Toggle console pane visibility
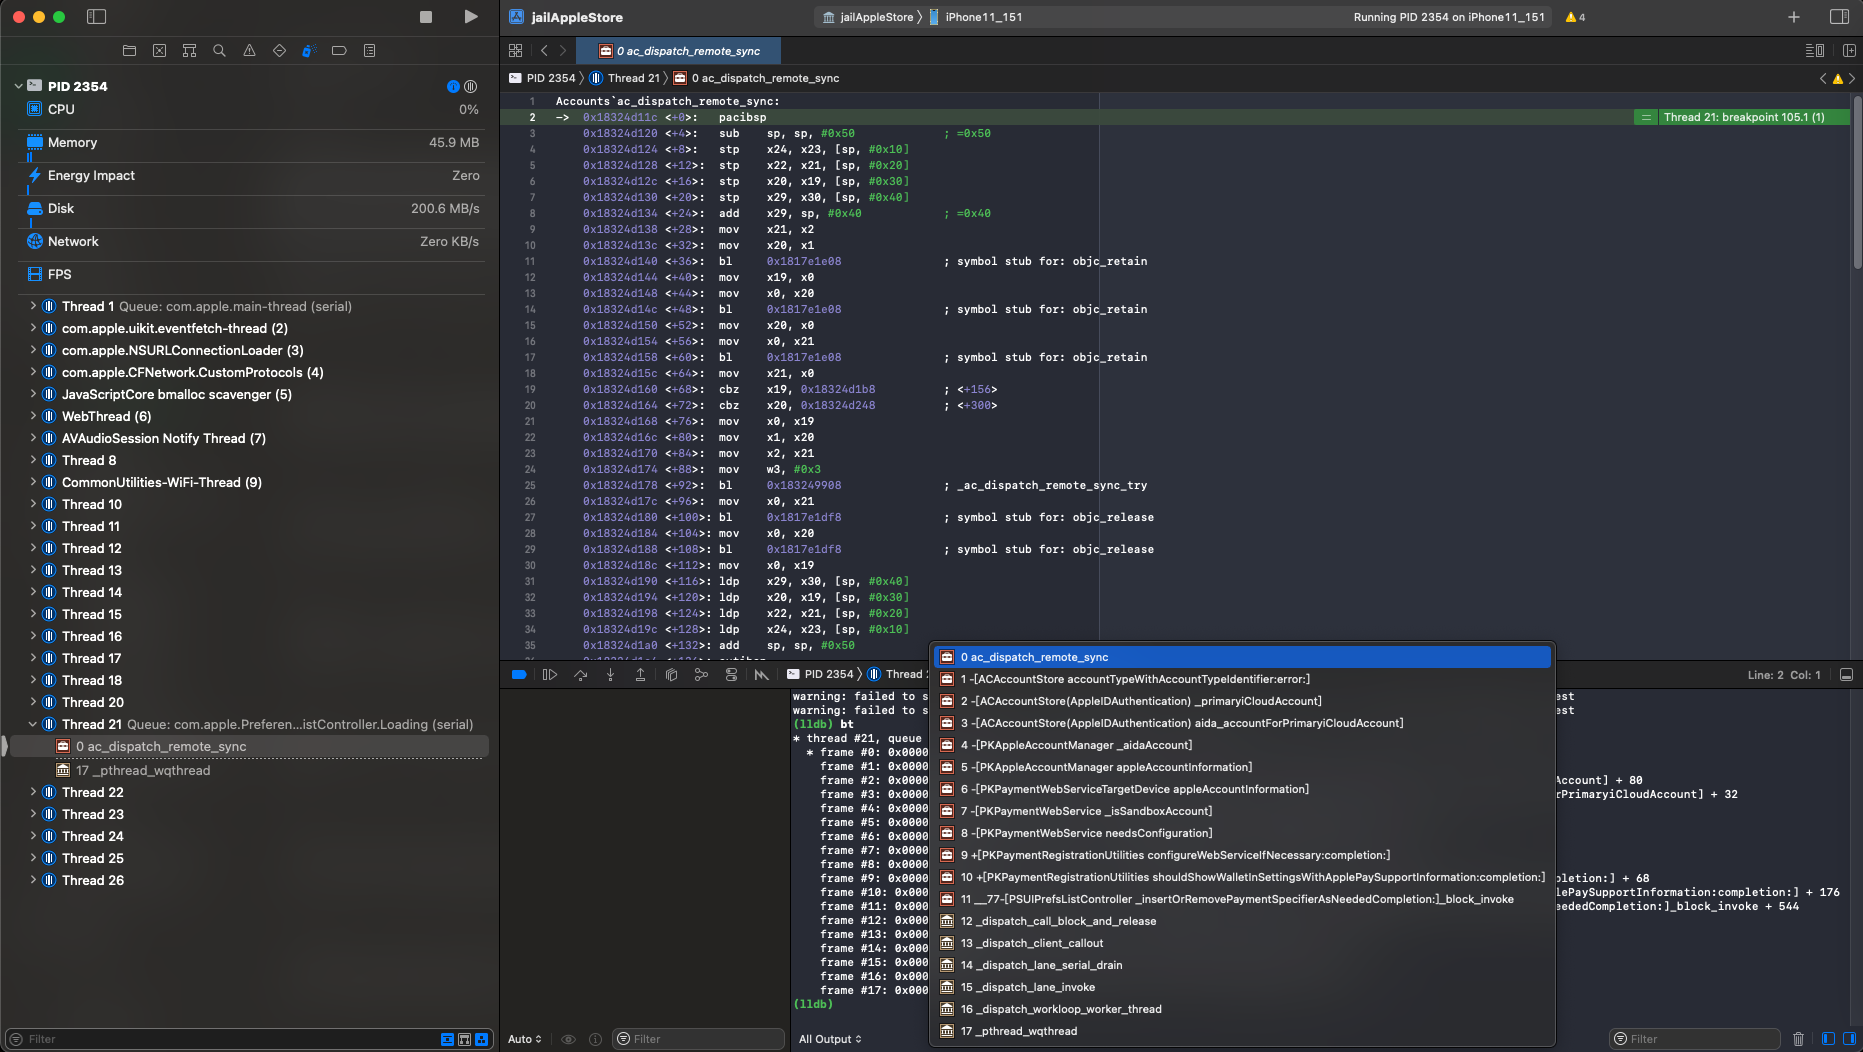The height and width of the screenshot is (1052, 1863). (1849, 1039)
